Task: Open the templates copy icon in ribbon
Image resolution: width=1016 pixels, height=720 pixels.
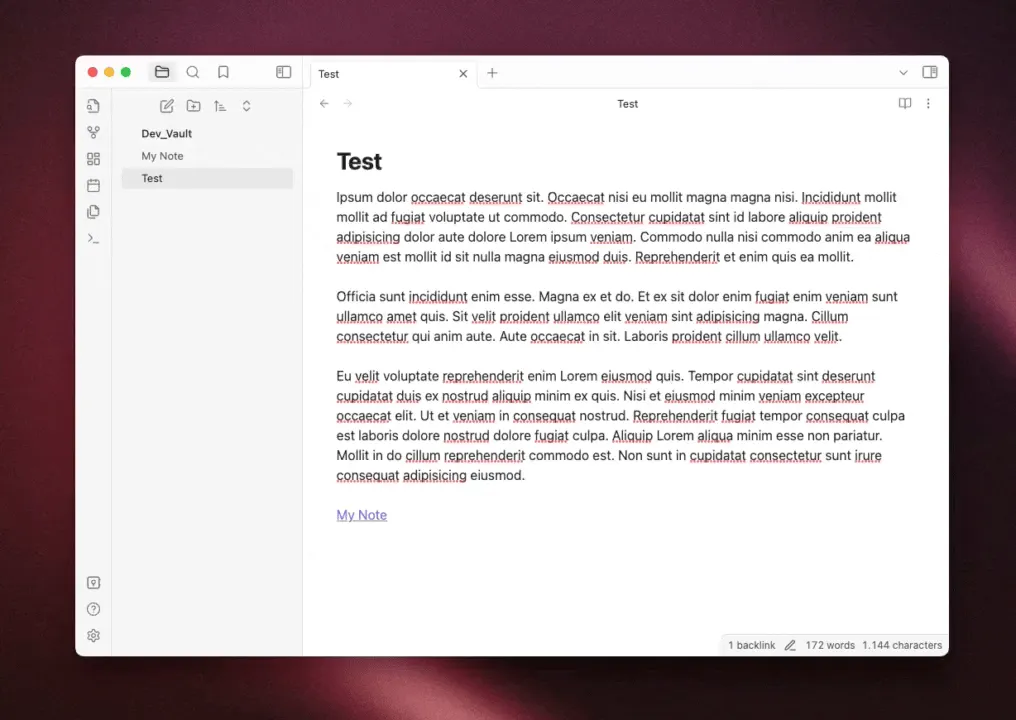Action: pyautogui.click(x=93, y=212)
